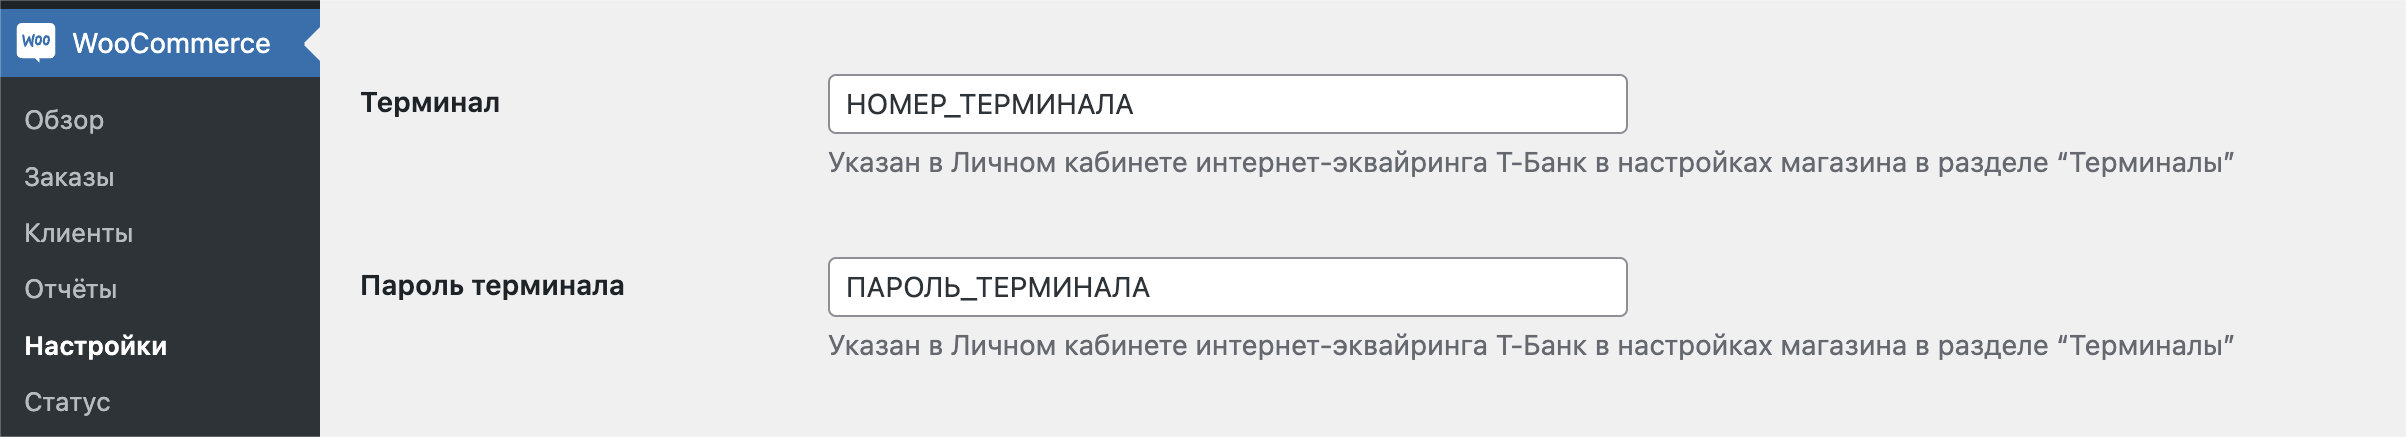The width and height of the screenshot is (2406, 437).
Task: Open the Обзор submenu page
Action: (64, 120)
